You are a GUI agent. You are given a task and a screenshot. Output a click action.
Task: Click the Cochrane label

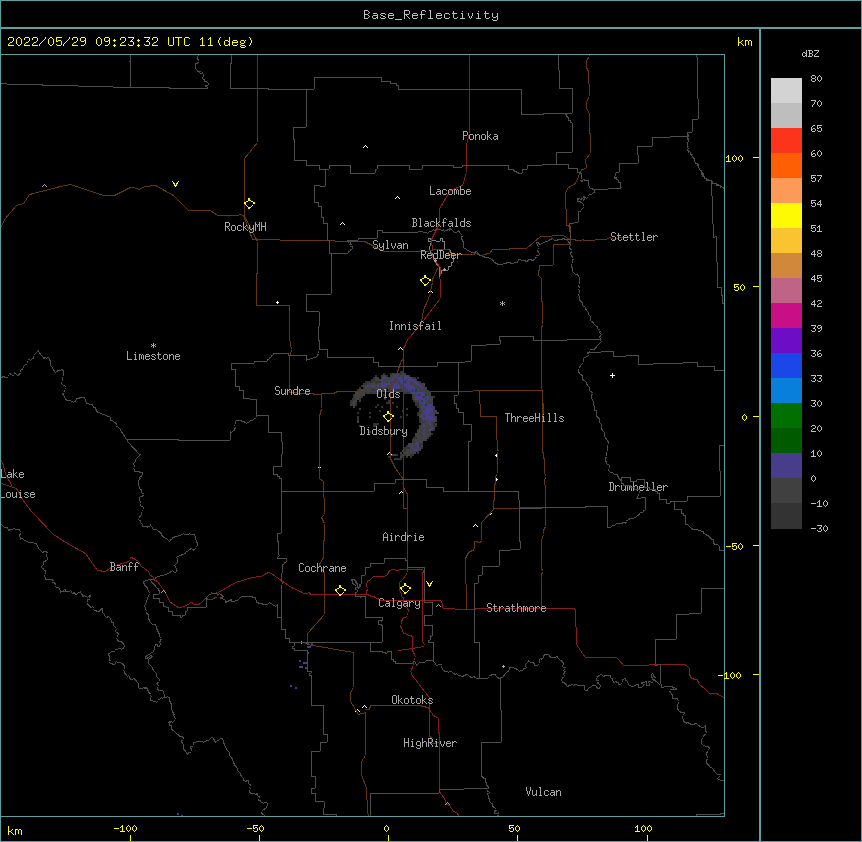(322, 568)
